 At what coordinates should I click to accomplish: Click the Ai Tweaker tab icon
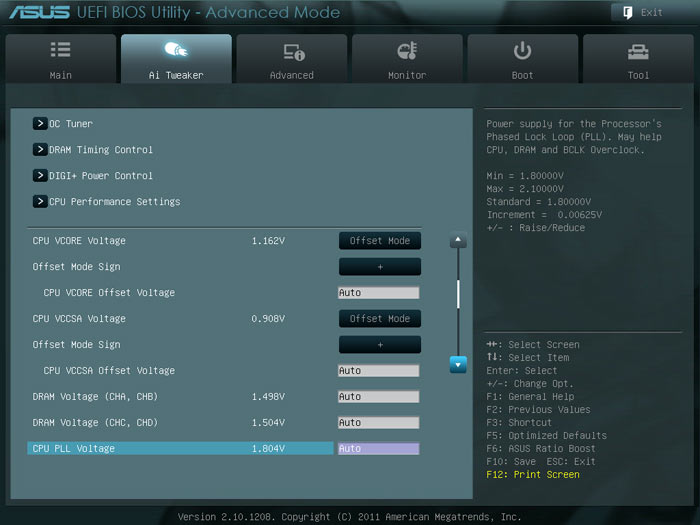click(176, 50)
